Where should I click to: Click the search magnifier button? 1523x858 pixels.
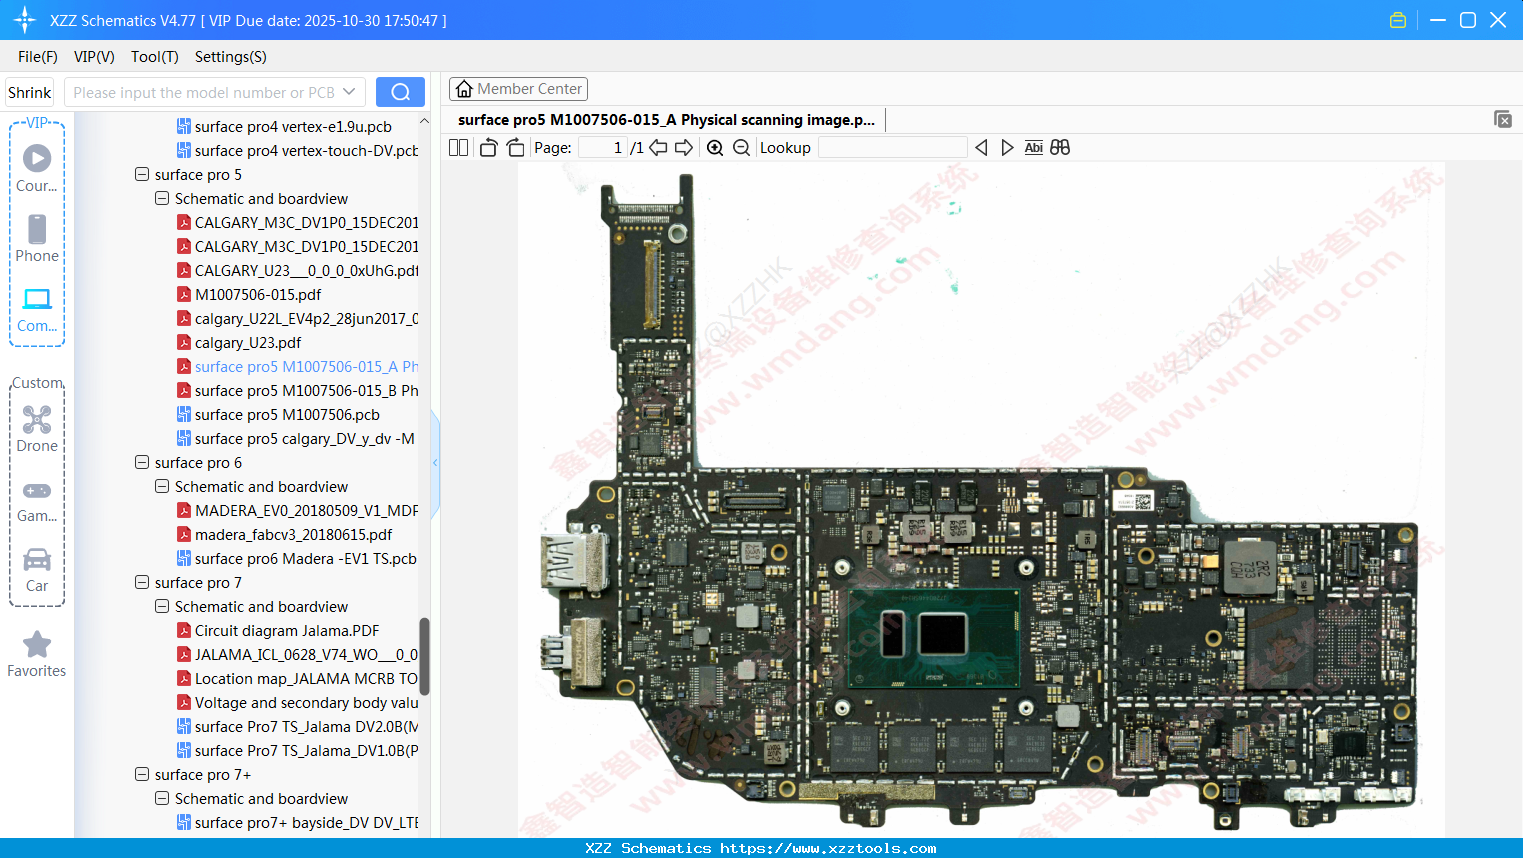coord(400,92)
